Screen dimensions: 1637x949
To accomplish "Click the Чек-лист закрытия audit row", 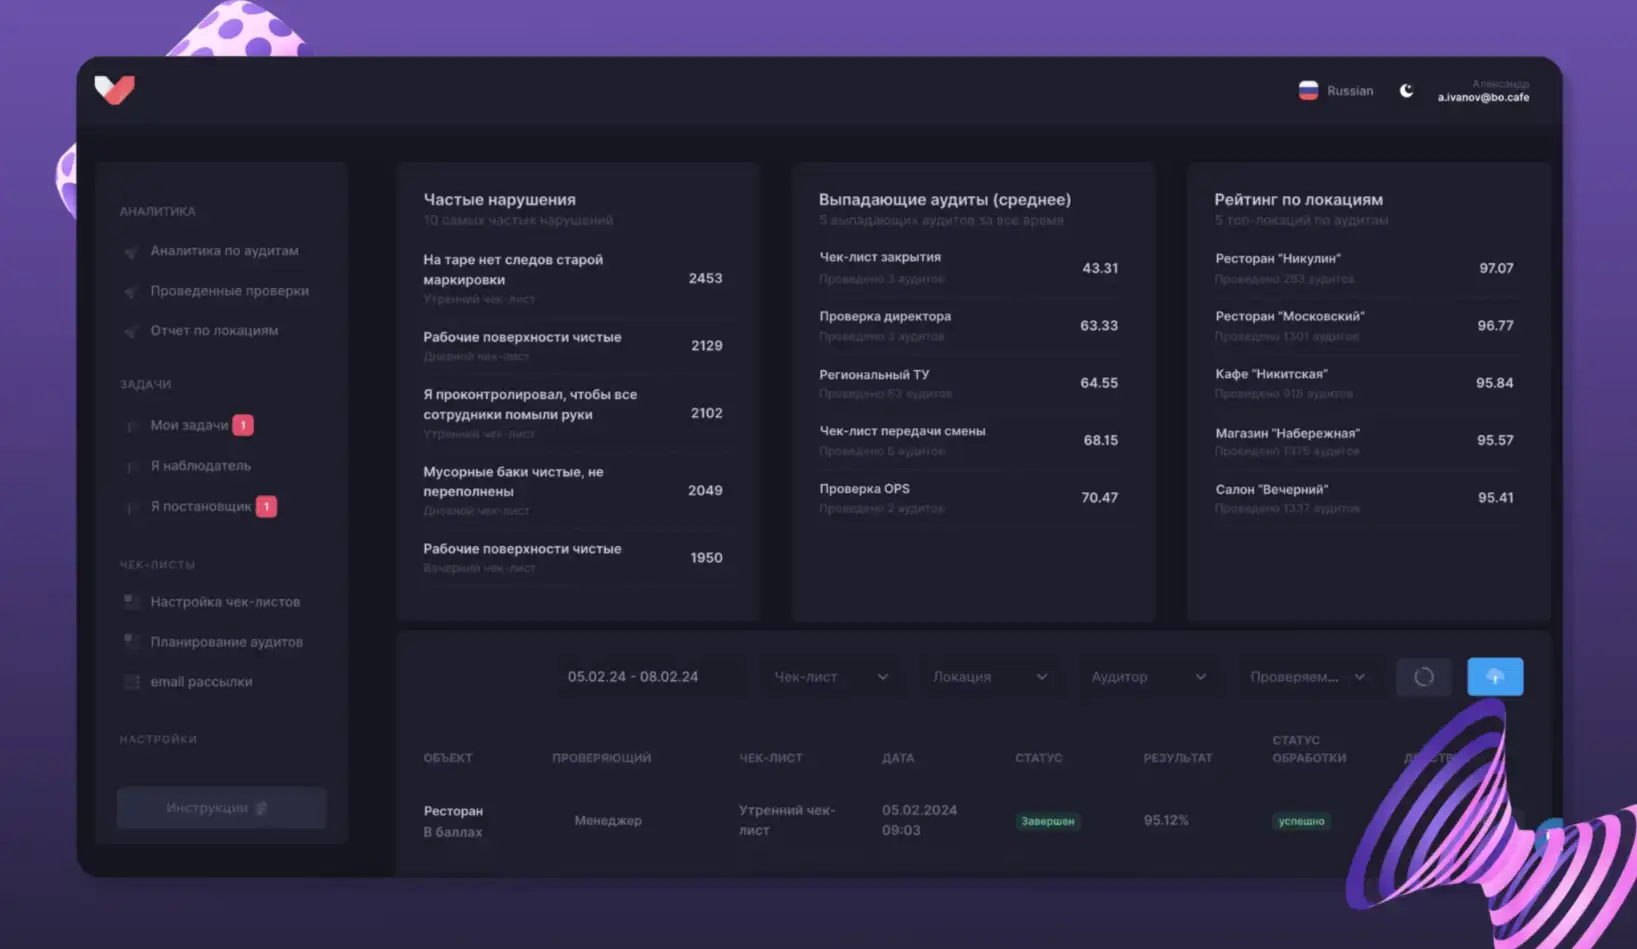I will click(x=969, y=268).
